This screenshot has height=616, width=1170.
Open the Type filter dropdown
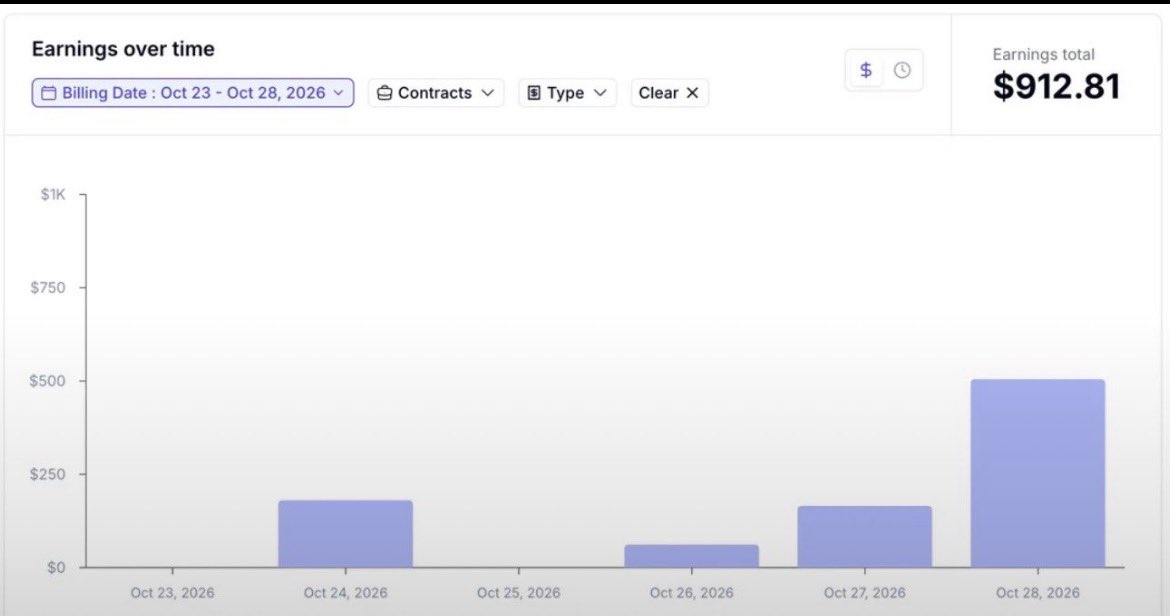tap(567, 93)
